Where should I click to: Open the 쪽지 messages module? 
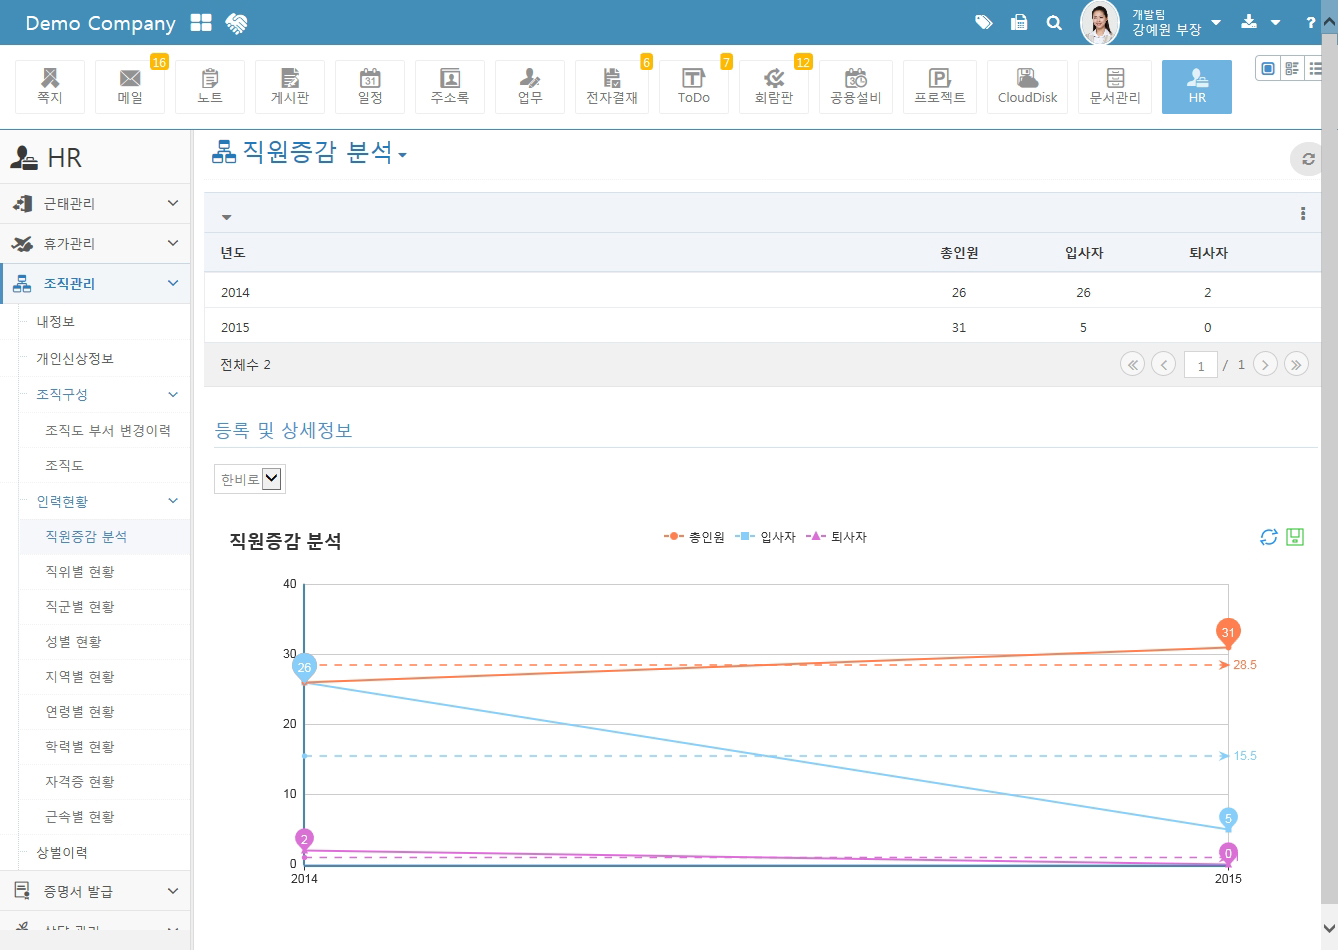click(x=50, y=87)
